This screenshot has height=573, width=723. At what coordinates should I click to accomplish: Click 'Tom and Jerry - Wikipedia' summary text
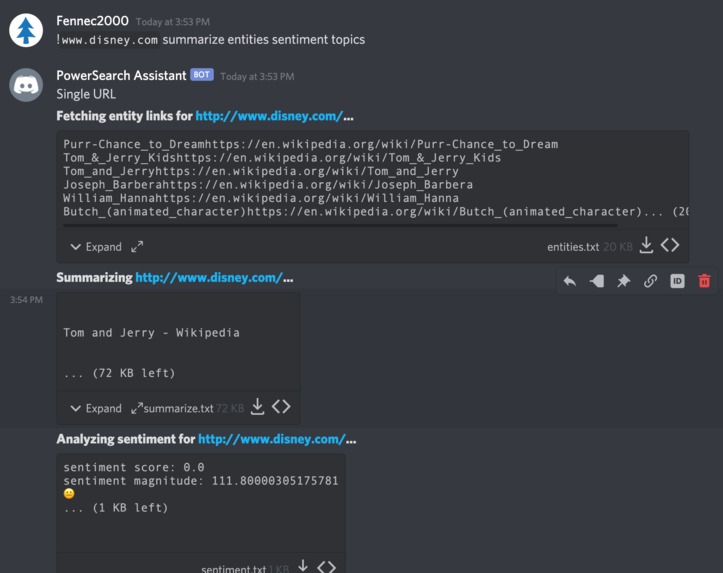click(x=151, y=333)
